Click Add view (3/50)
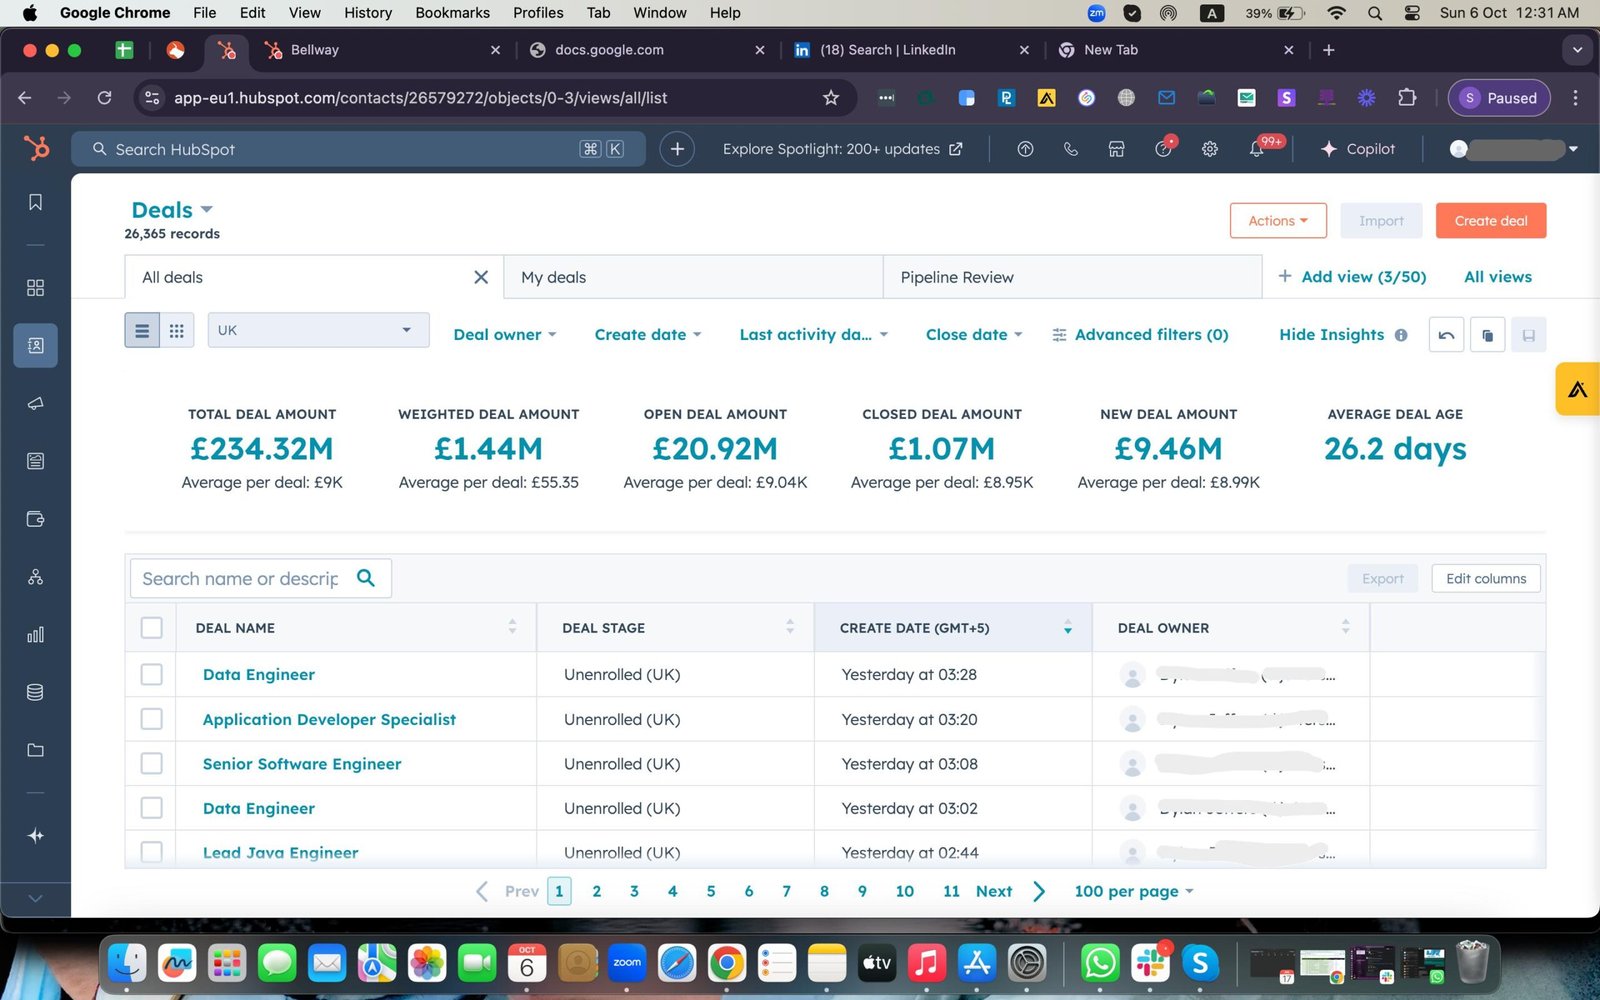The image size is (1600, 1000). click(1352, 277)
